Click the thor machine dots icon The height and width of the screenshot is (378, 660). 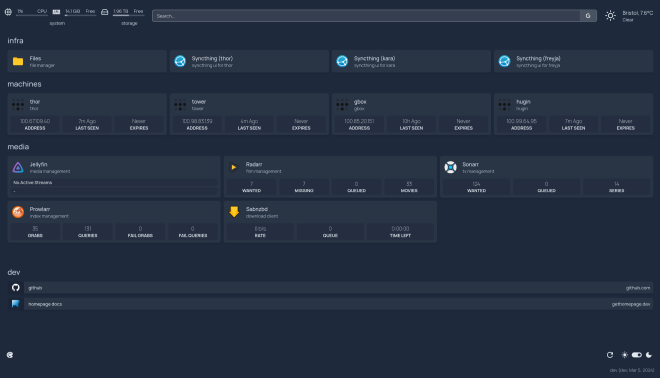click(18, 105)
